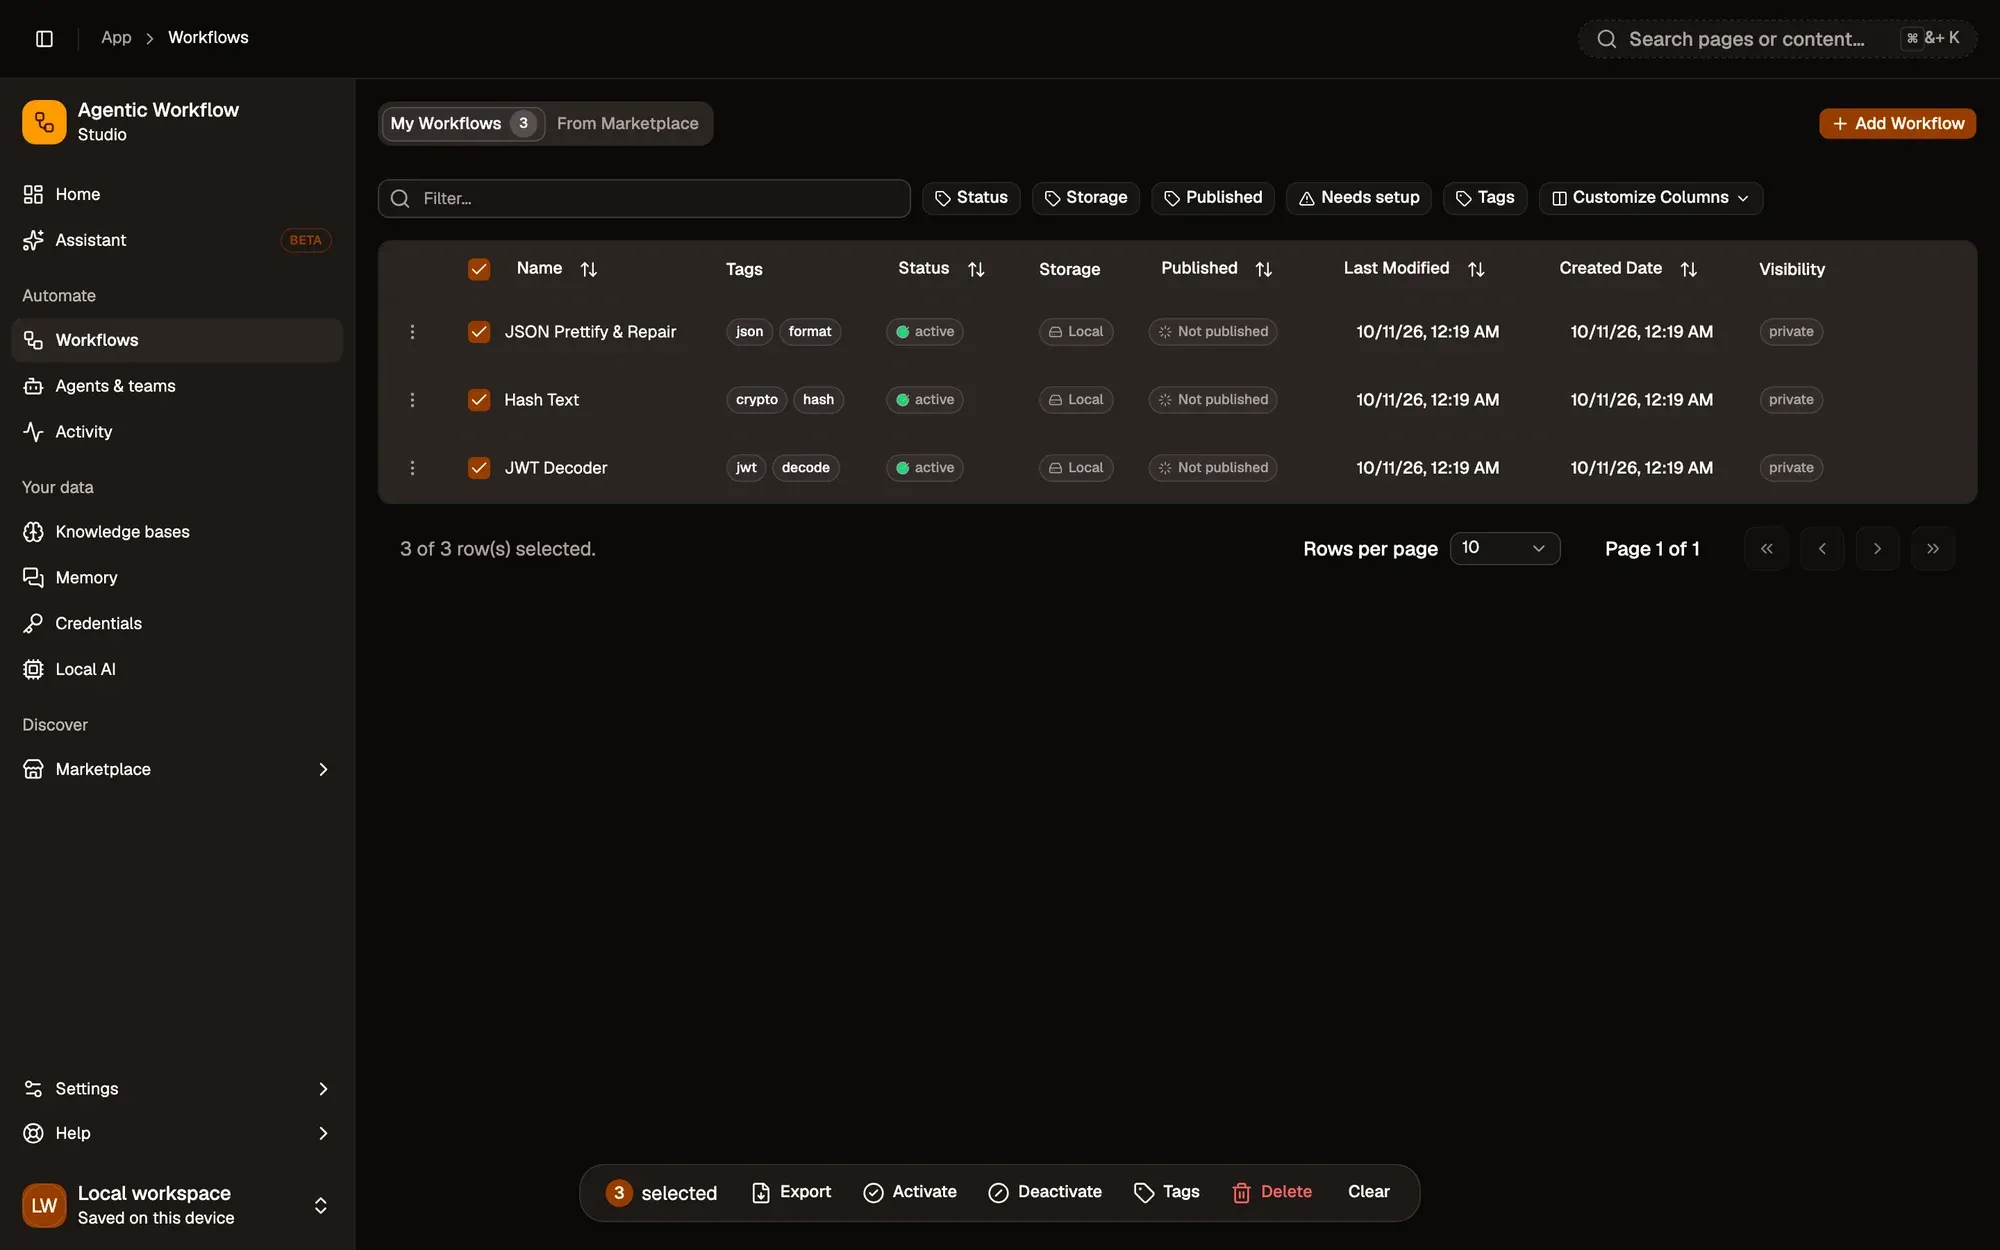This screenshot has width=2000, height=1250.
Task: Open the Local workspace switcher
Action: coord(177,1205)
